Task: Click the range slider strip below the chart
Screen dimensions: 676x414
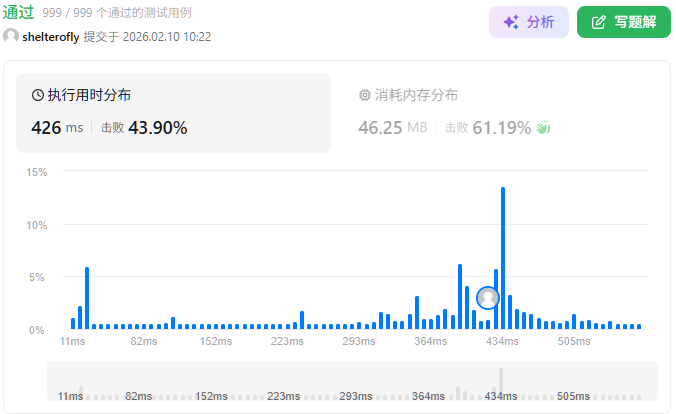Action: click(352, 381)
